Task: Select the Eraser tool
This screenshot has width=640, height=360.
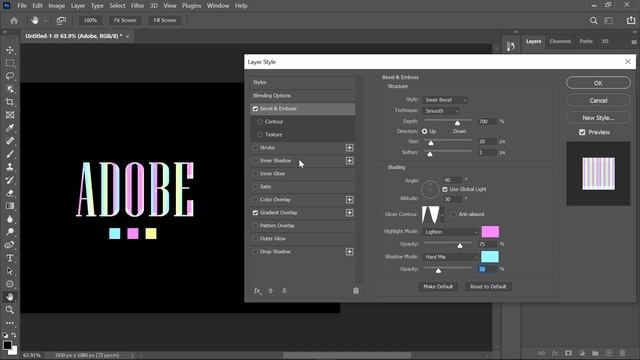Action: [10, 193]
